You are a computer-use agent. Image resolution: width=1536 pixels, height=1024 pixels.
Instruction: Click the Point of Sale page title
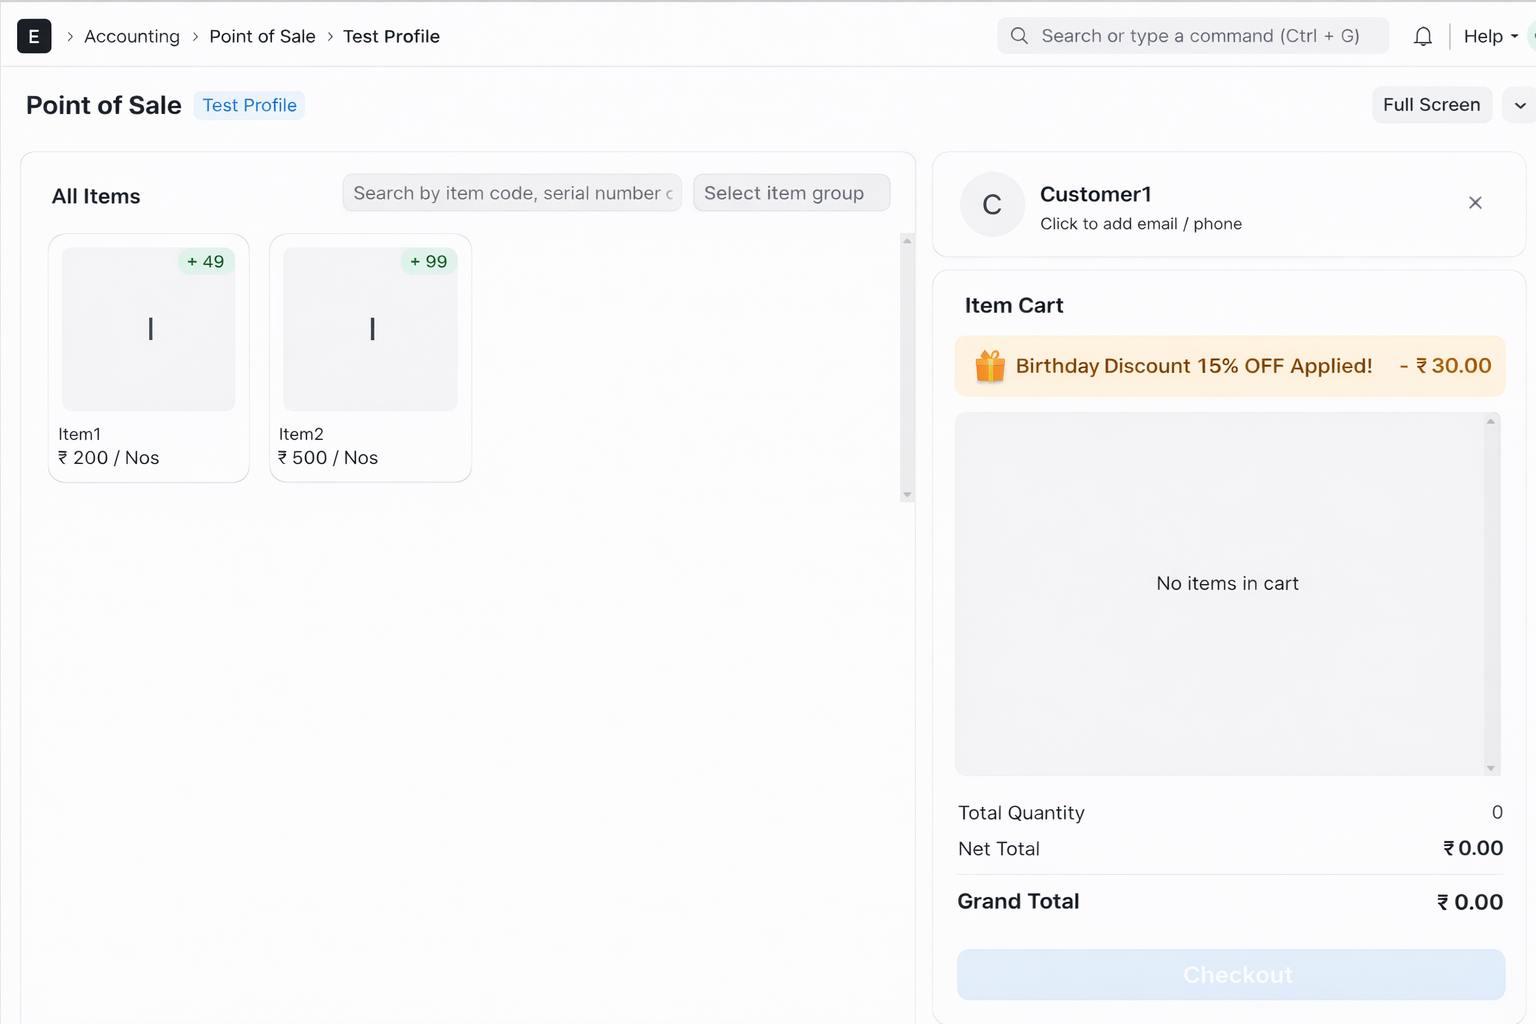tap(104, 105)
